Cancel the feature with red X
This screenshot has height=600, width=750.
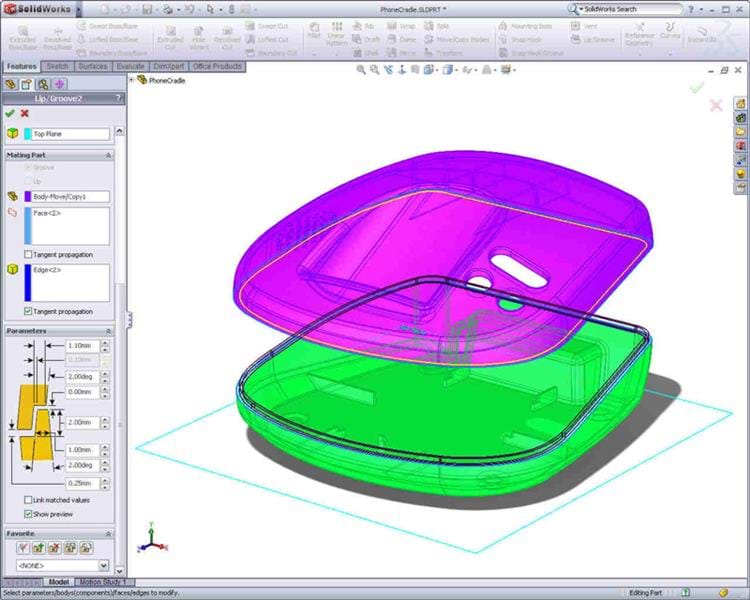[x=25, y=113]
